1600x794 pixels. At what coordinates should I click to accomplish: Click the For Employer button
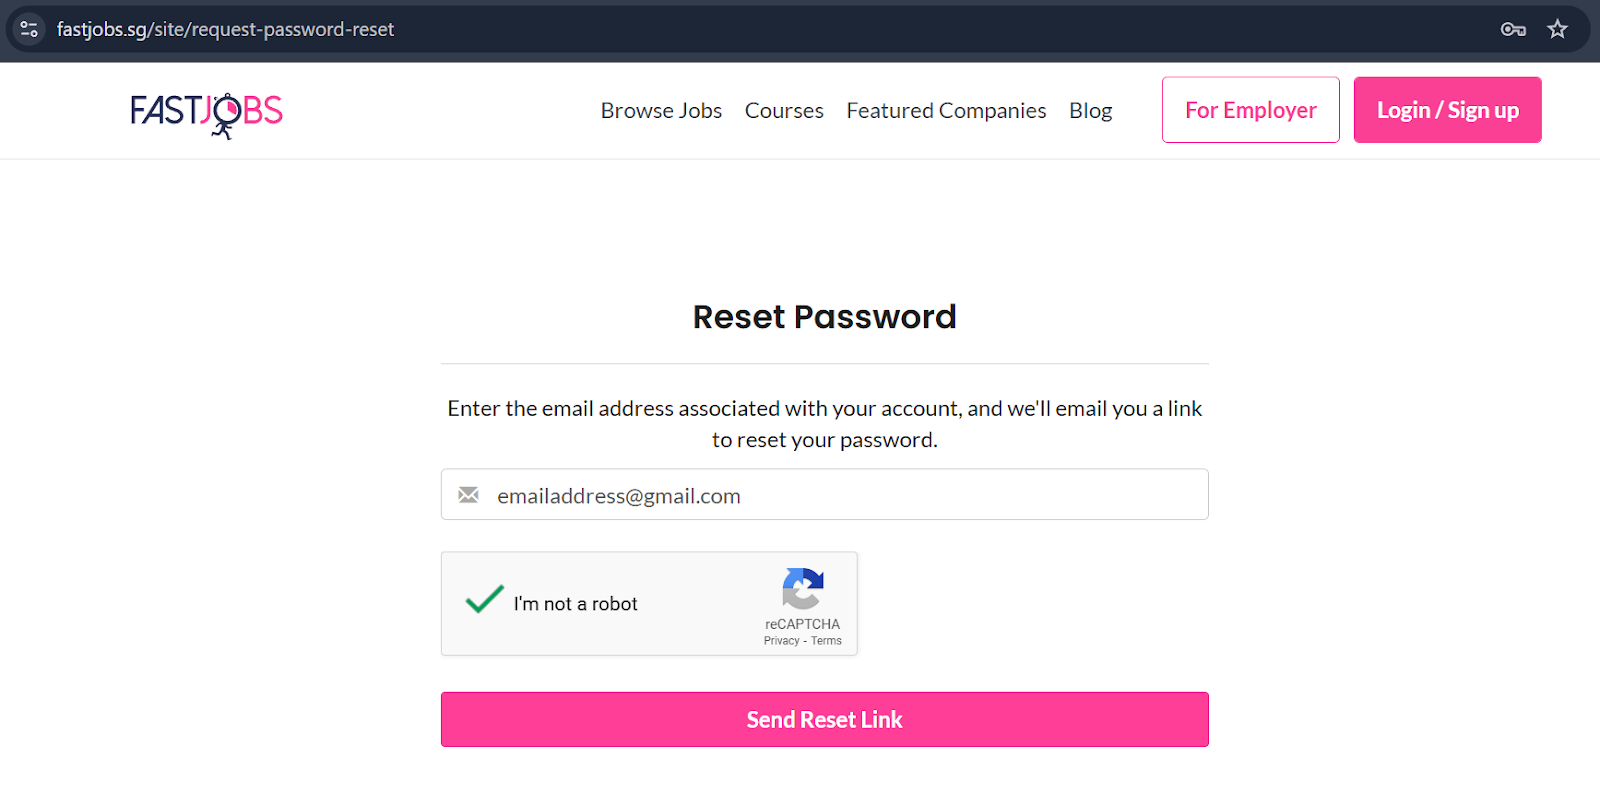click(x=1250, y=110)
